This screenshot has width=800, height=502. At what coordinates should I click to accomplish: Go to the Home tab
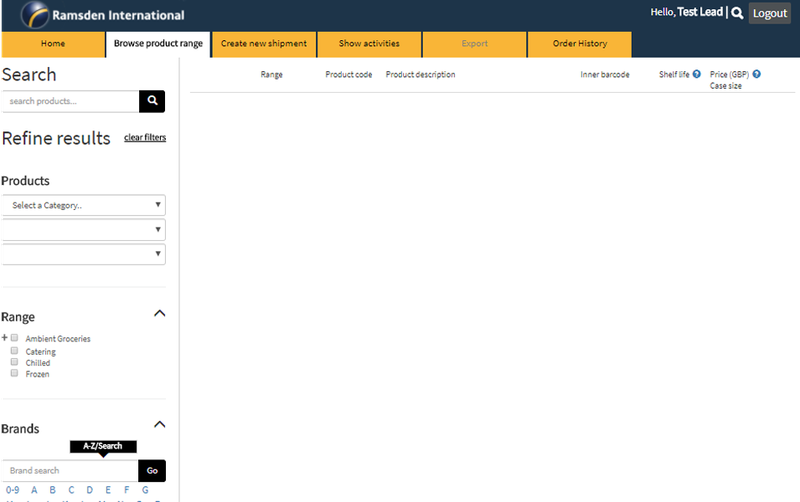point(53,44)
